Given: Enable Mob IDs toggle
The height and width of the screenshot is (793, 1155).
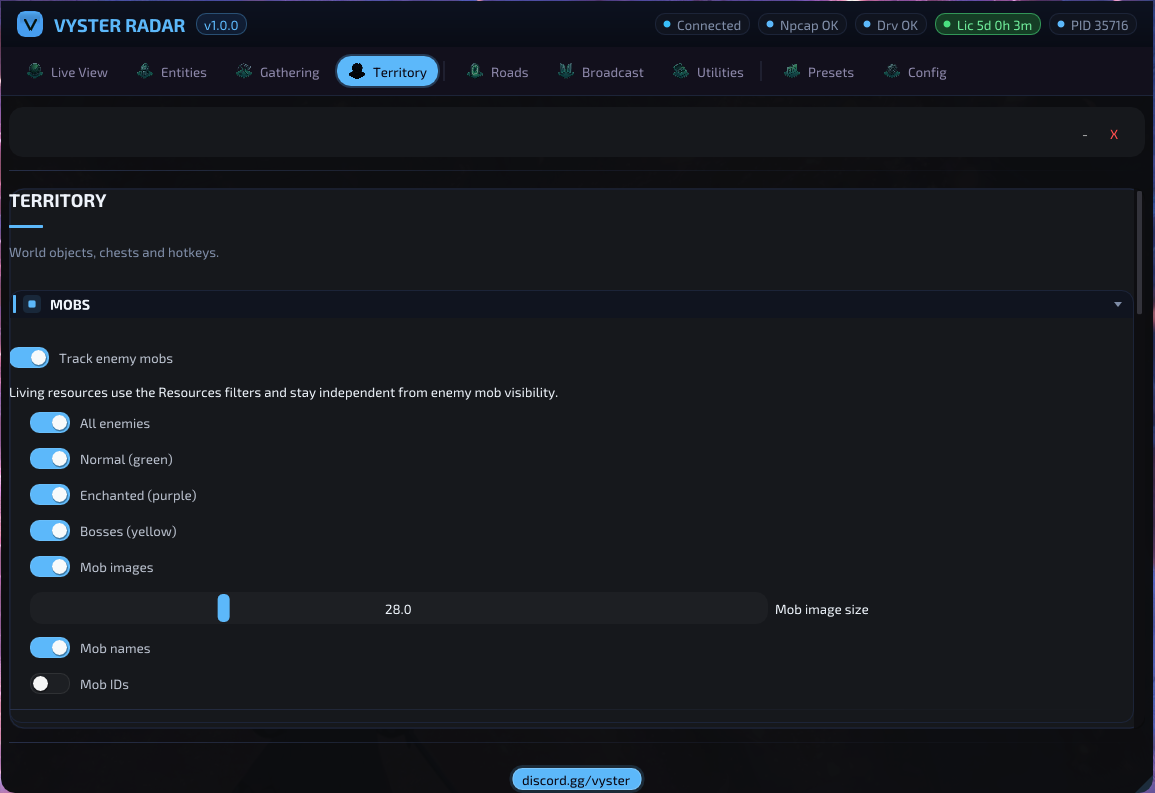Looking at the screenshot, I should 50,684.
